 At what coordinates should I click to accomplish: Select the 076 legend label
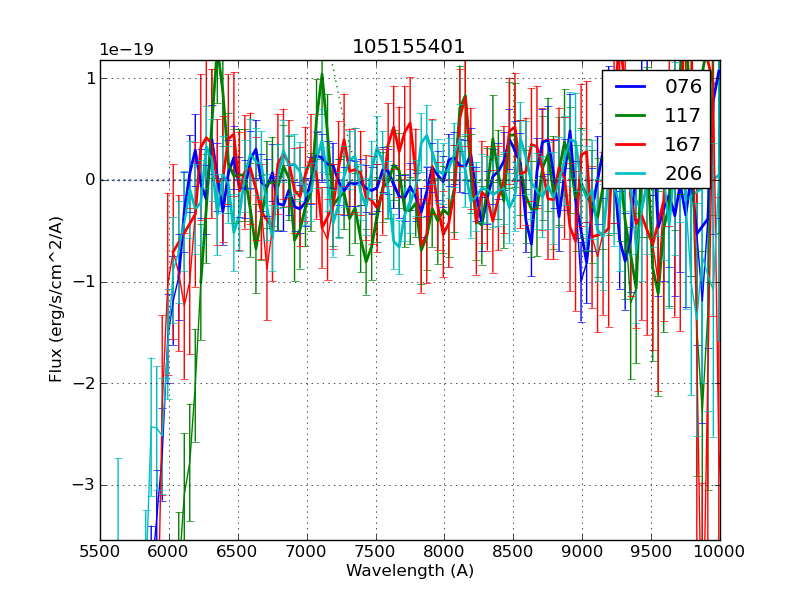[683, 86]
